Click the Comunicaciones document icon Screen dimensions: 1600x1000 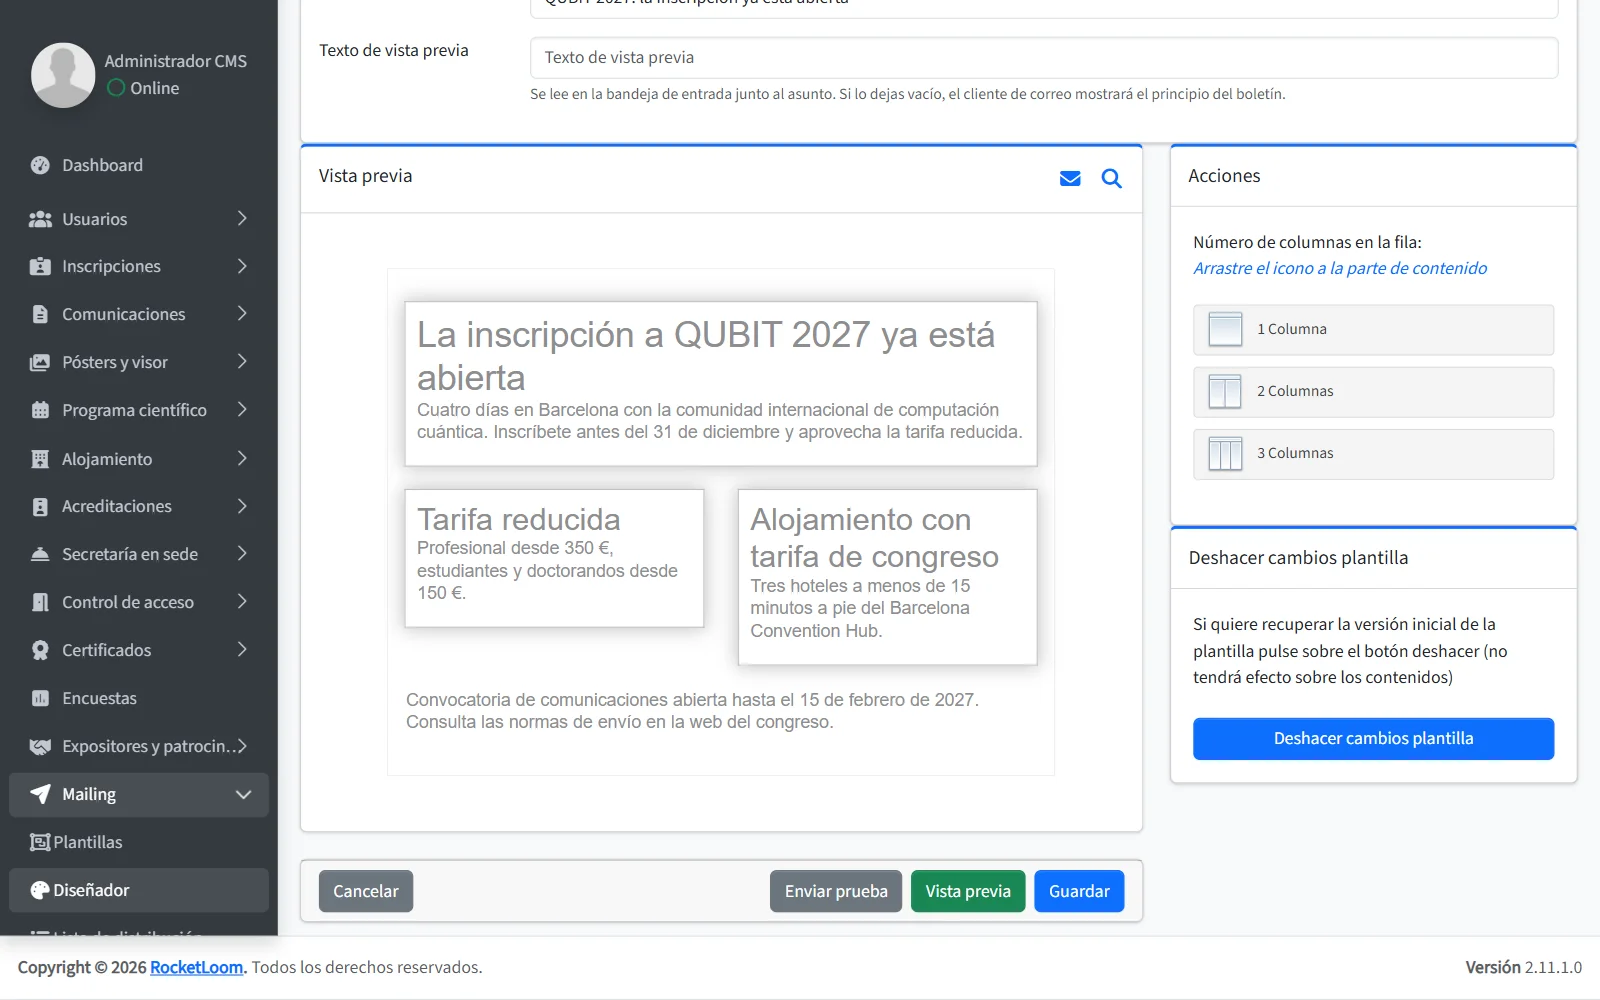pyautogui.click(x=40, y=315)
